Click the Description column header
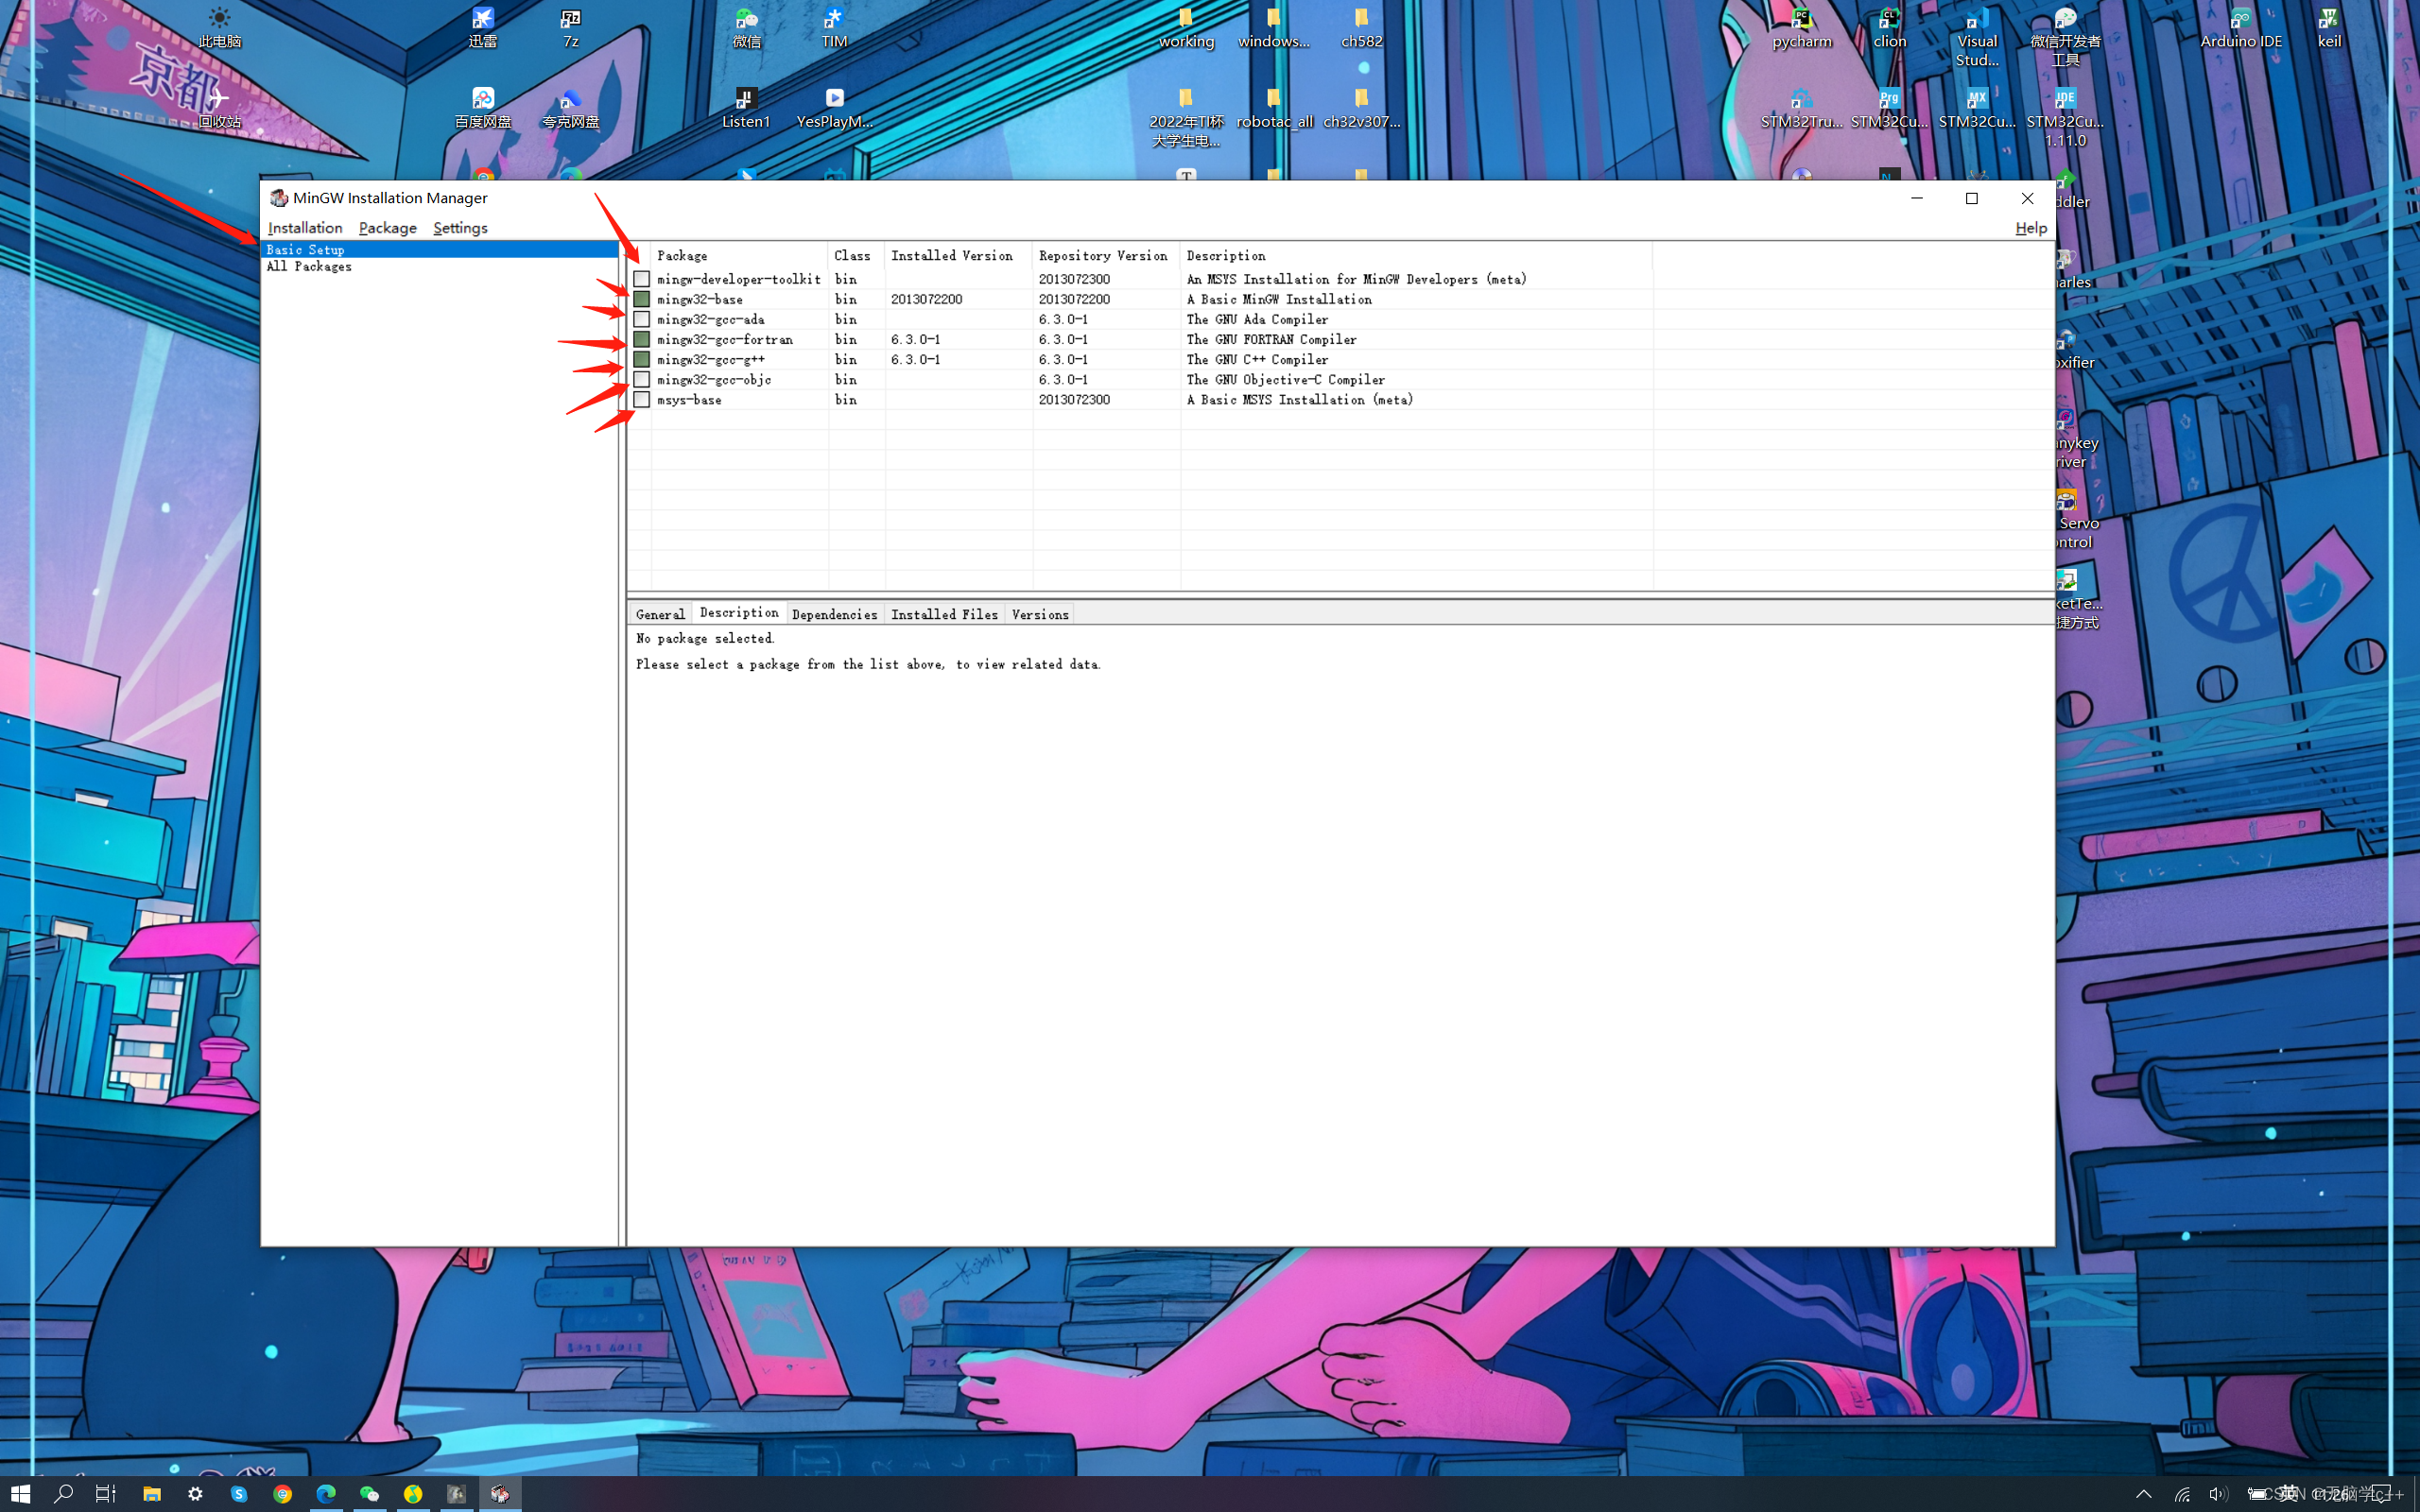 tap(1416, 256)
